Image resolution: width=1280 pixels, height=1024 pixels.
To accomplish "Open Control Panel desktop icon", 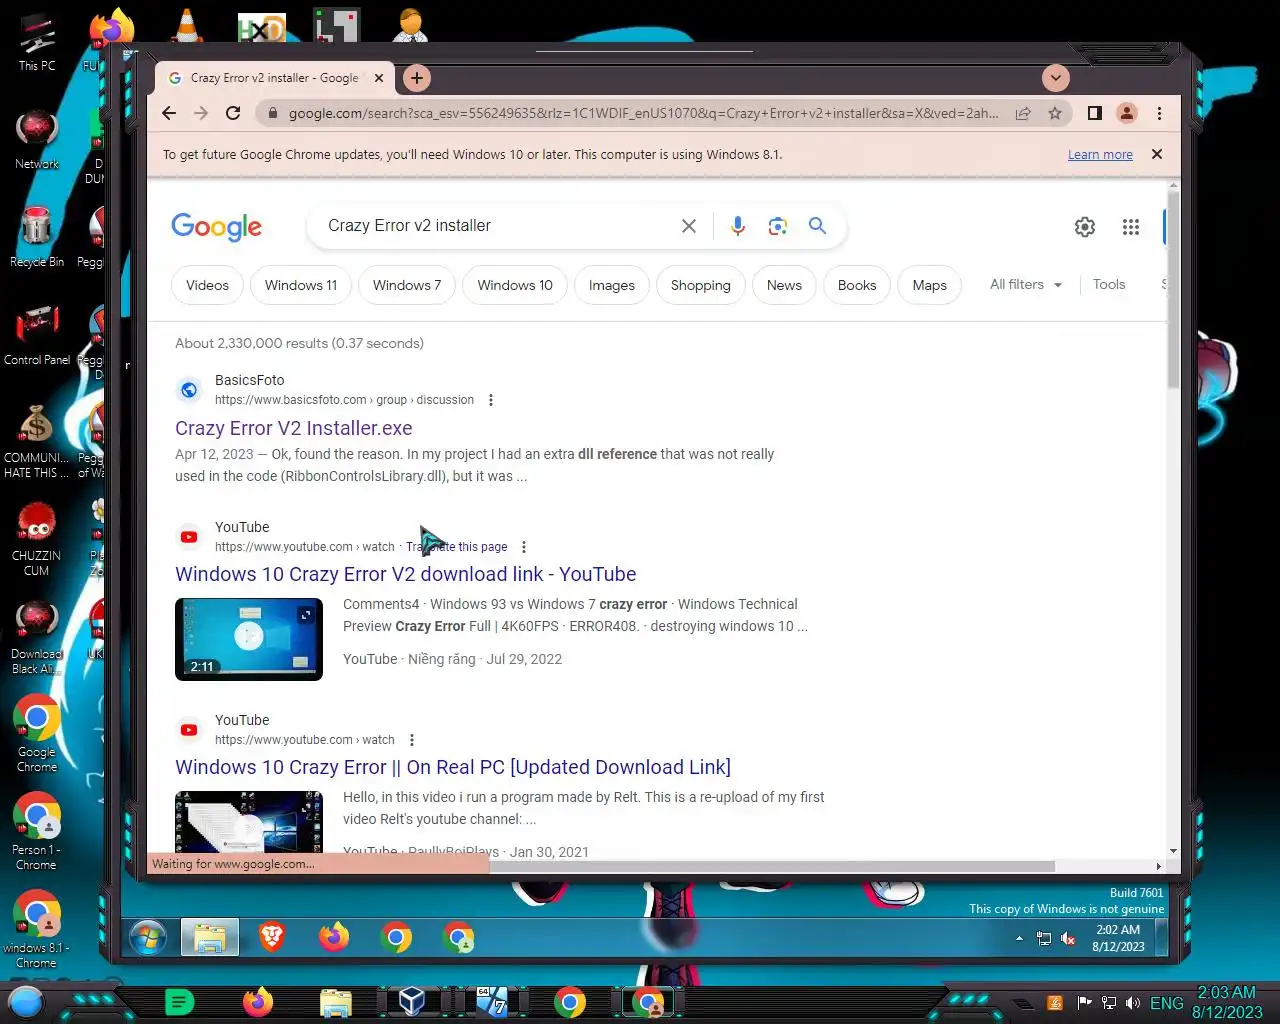I will [37, 335].
